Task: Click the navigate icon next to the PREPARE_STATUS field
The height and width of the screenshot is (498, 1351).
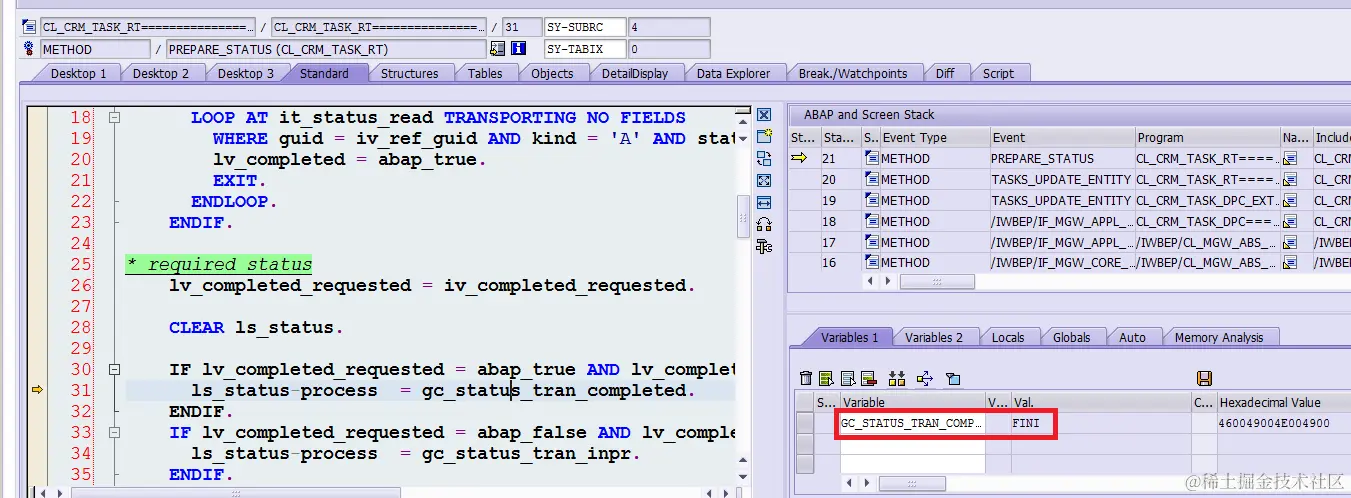Action: point(498,49)
